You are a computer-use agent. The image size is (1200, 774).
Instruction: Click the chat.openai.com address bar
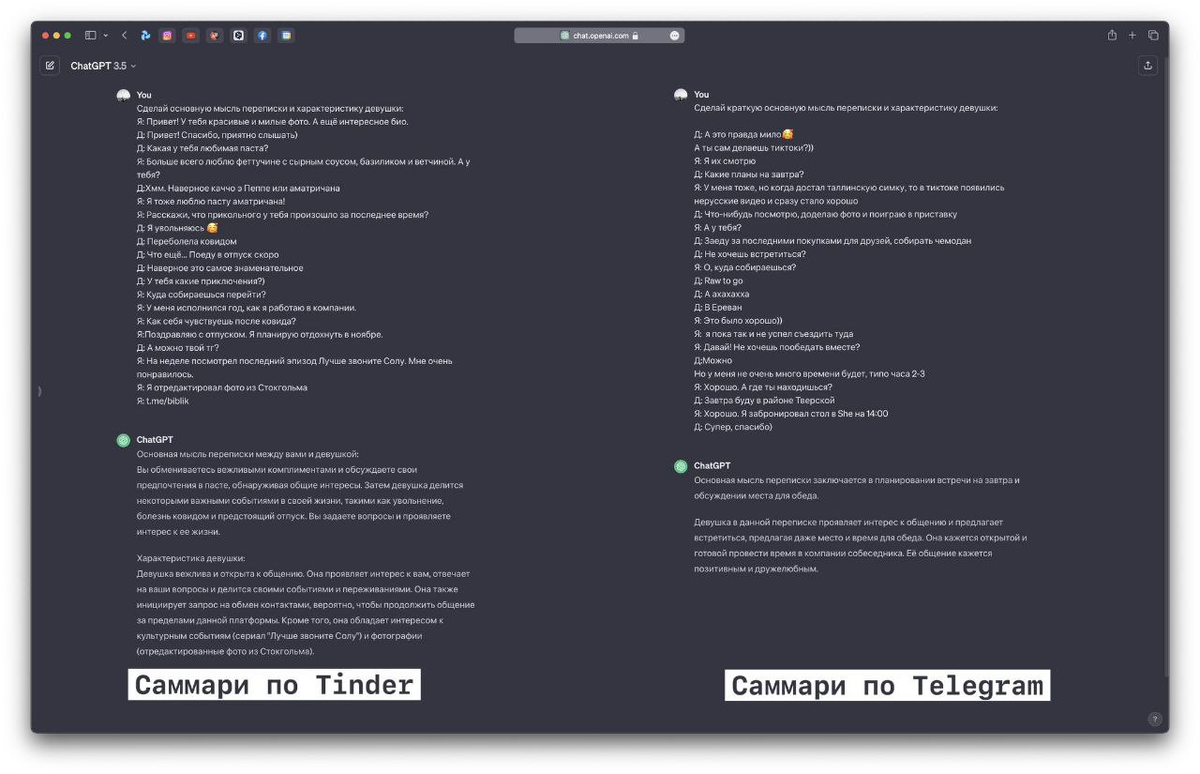(x=600, y=35)
